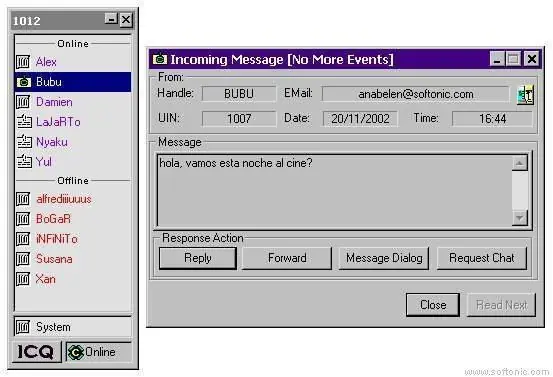Click the Incoming Message title bar icon

tap(160, 59)
